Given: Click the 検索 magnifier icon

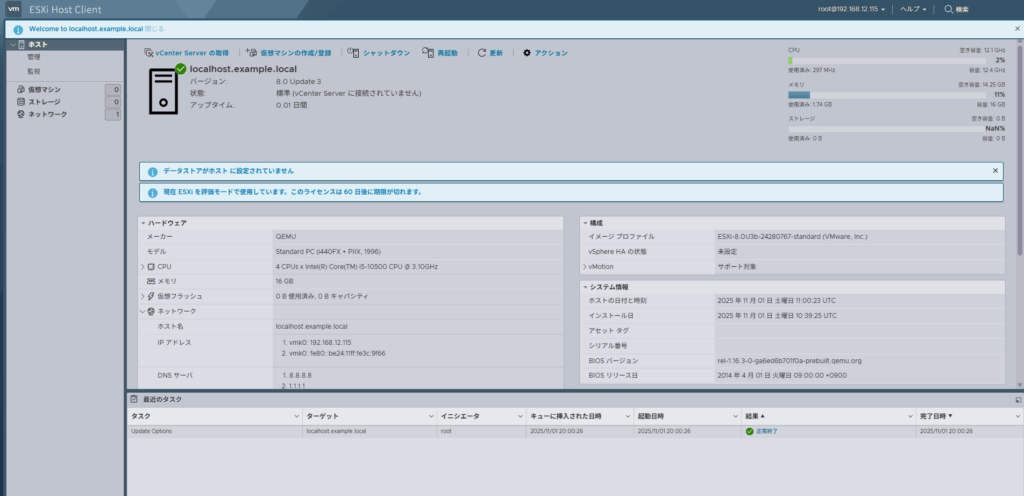Looking at the screenshot, I should point(948,9).
